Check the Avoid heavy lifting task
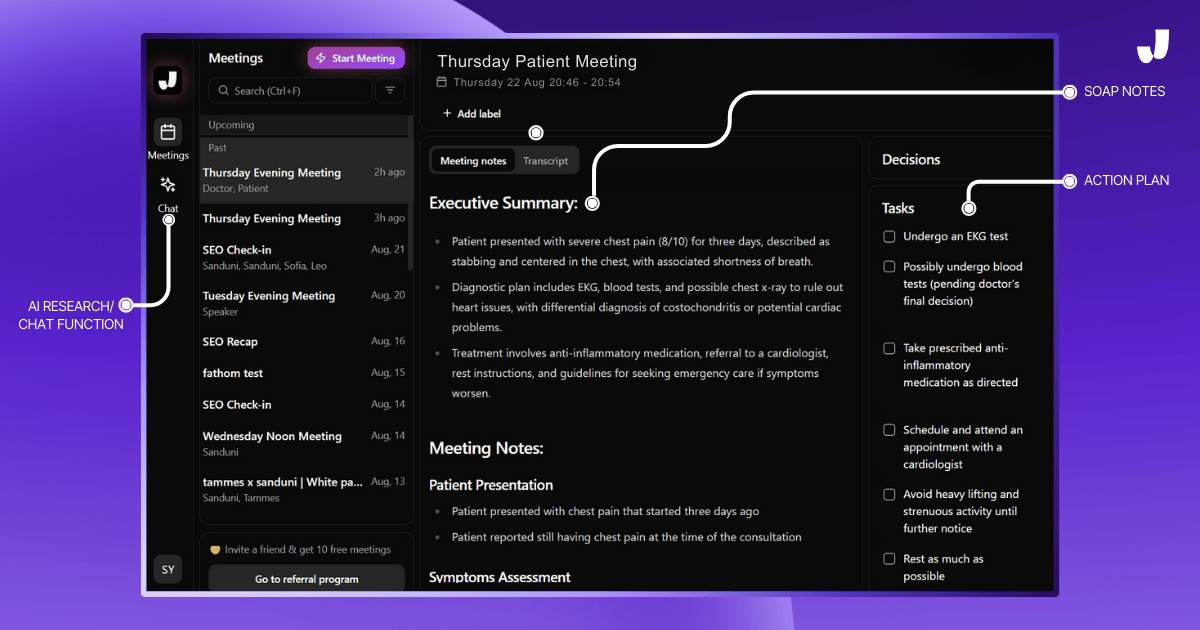The height and width of the screenshot is (630, 1200). [x=889, y=494]
